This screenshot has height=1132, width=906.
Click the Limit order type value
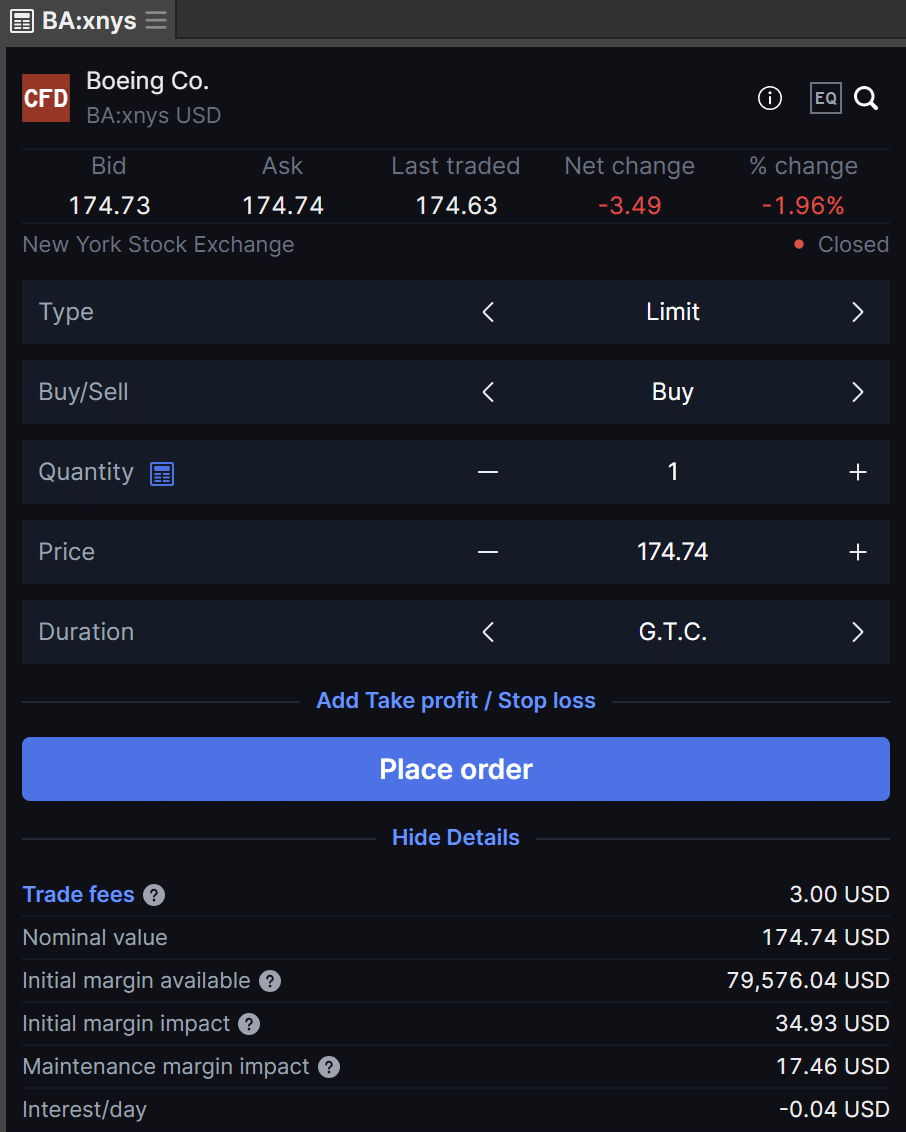pyautogui.click(x=673, y=312)
